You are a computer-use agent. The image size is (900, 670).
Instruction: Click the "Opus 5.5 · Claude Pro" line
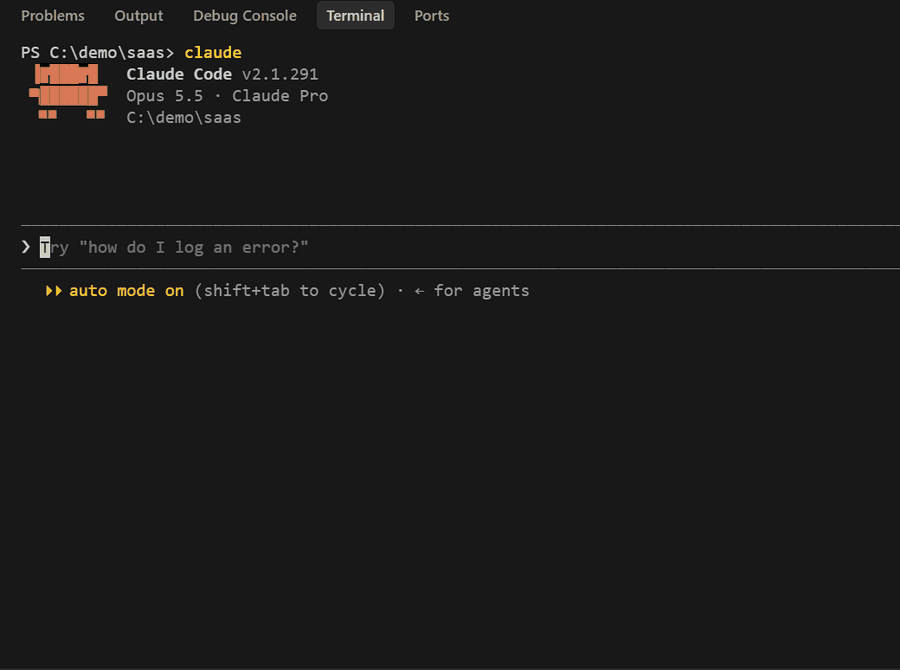[227, 96]
